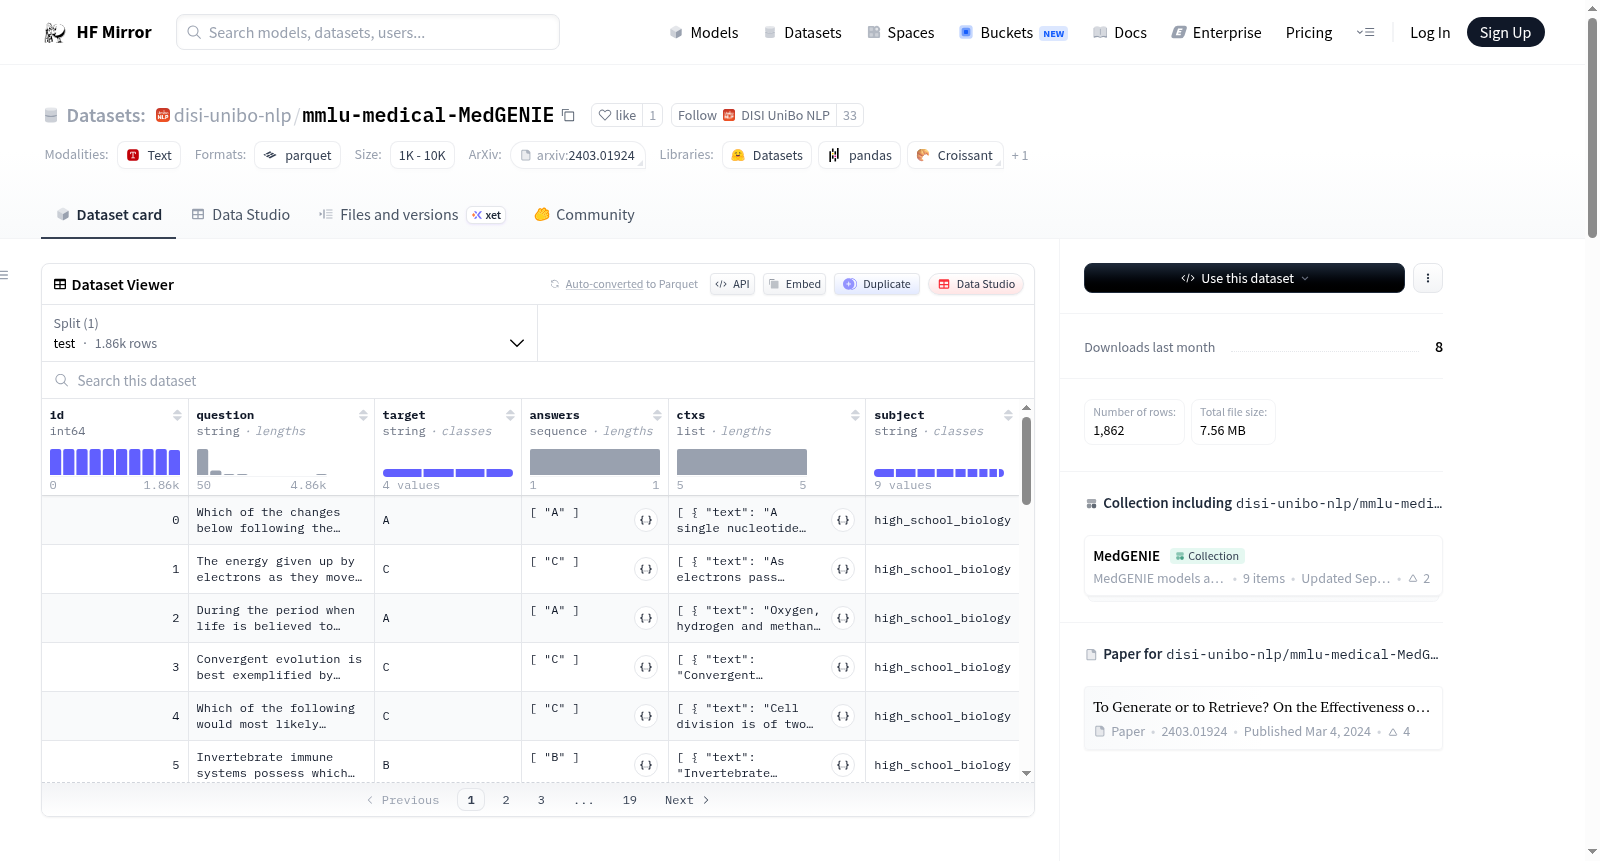Expand the JSON braces icon in answers row 3
The width and height of the screenshot is (1600, 861).
(x=646, y=667)
